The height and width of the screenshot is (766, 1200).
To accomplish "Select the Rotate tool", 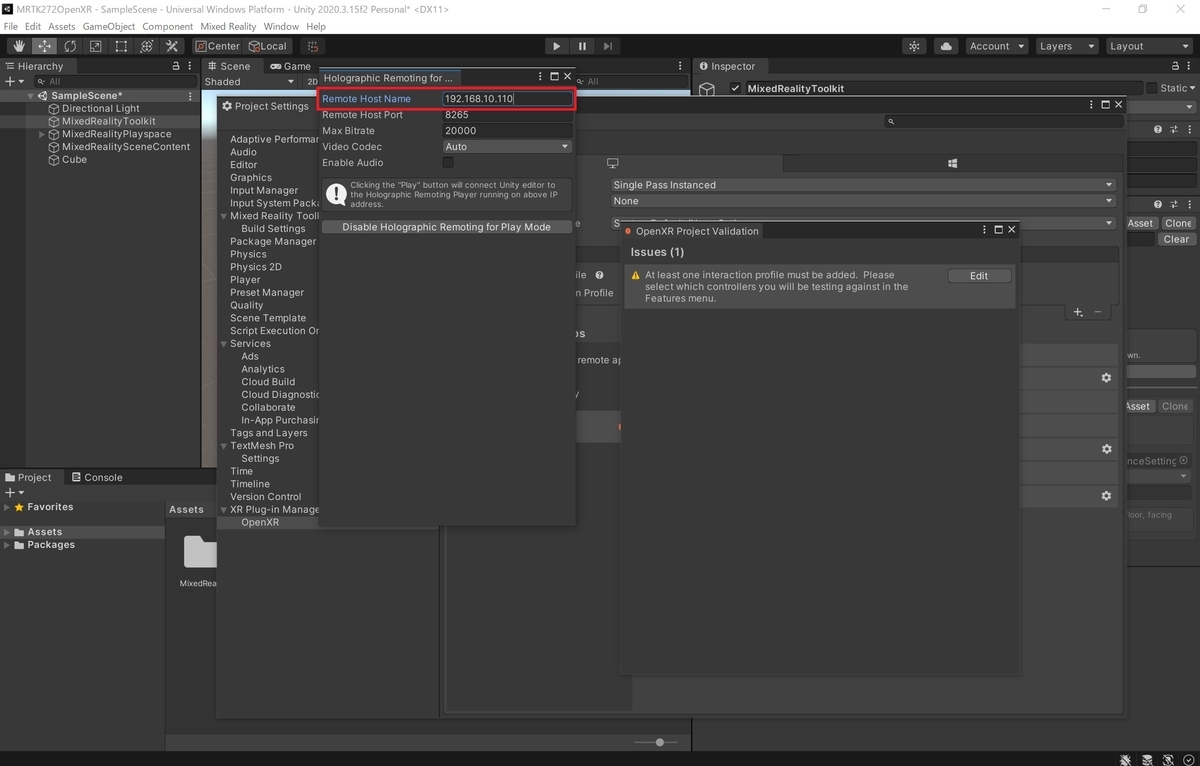I will tap(70, 46).
